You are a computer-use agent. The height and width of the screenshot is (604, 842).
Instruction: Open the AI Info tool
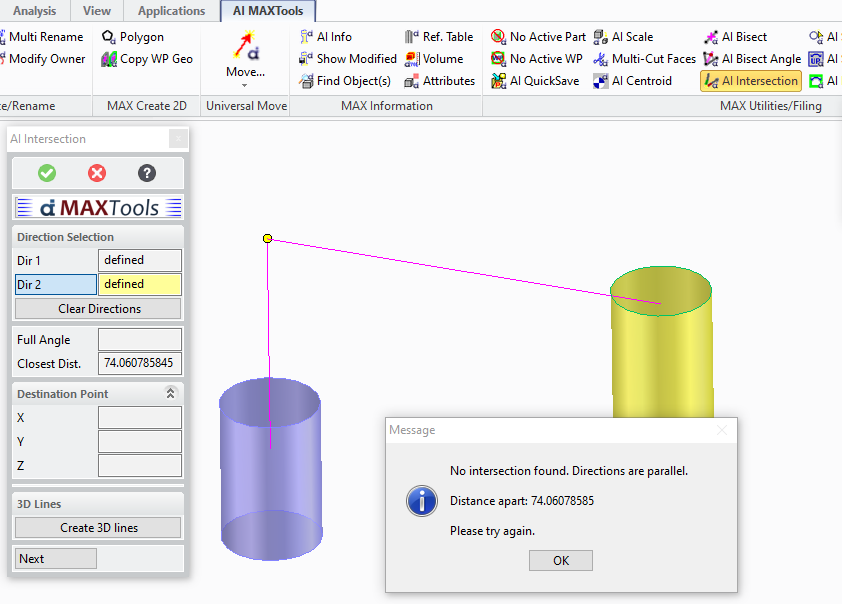334,36
